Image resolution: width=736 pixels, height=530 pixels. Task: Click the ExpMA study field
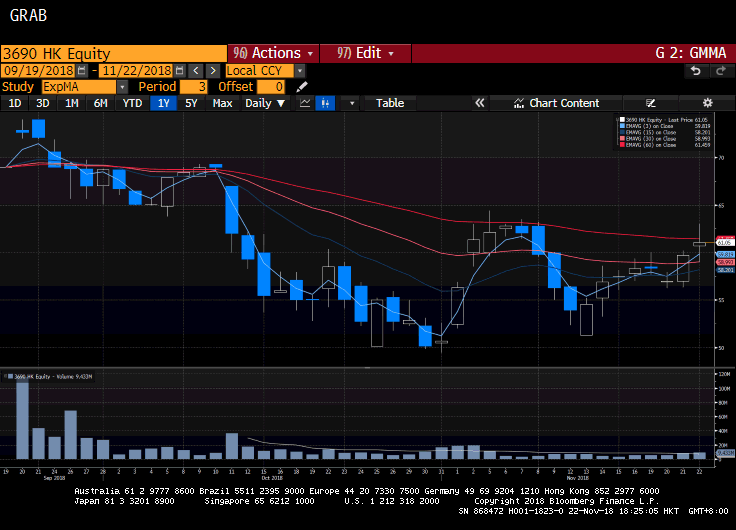tap(79, 87)
